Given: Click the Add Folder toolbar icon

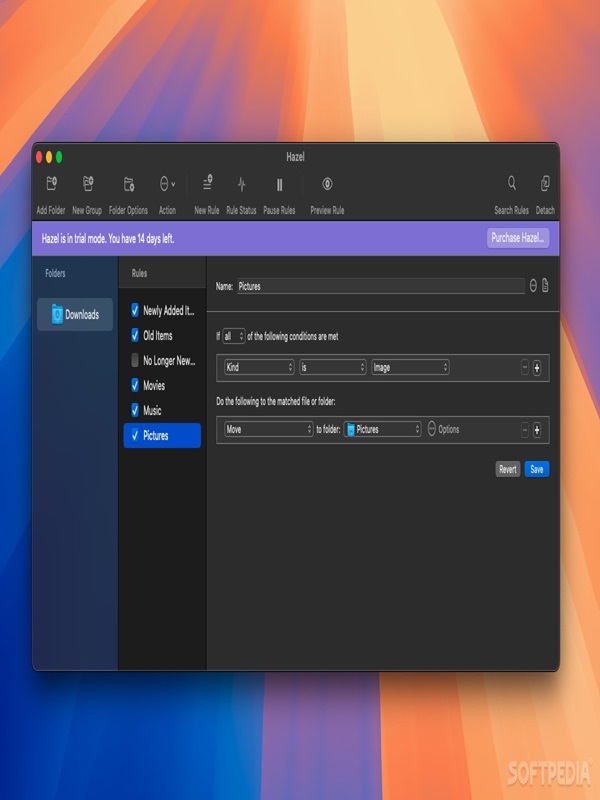Looking at the screenshot, I should tap(52, 183).
